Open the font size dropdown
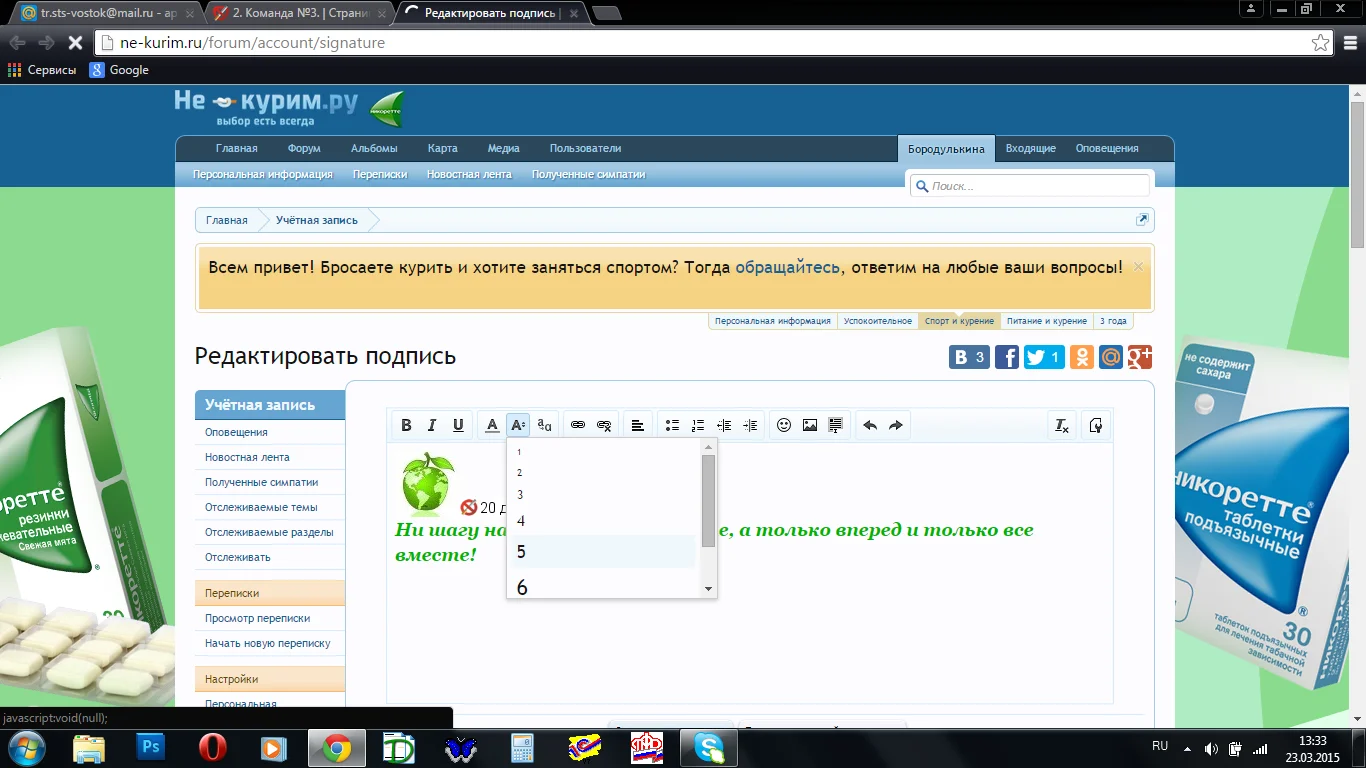Screen dimensions: 1366x768 [x=518, y=425]
